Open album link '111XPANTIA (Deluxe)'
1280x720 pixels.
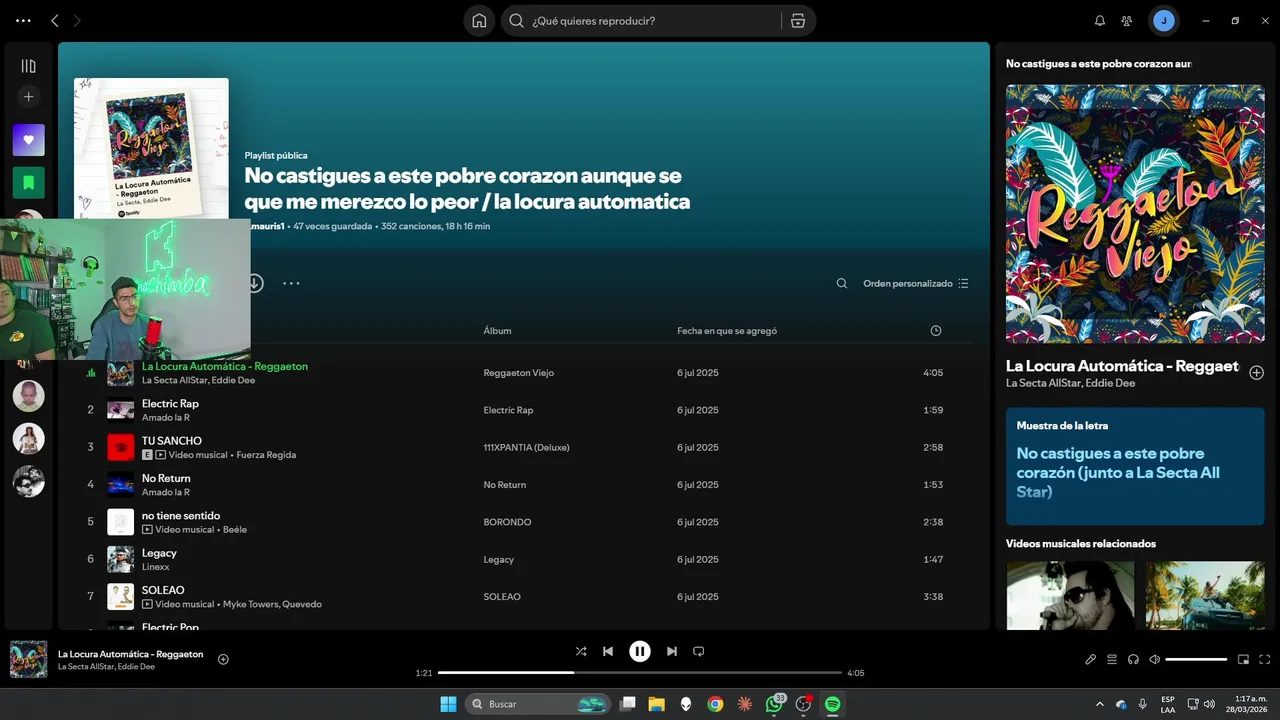[526, 448]
